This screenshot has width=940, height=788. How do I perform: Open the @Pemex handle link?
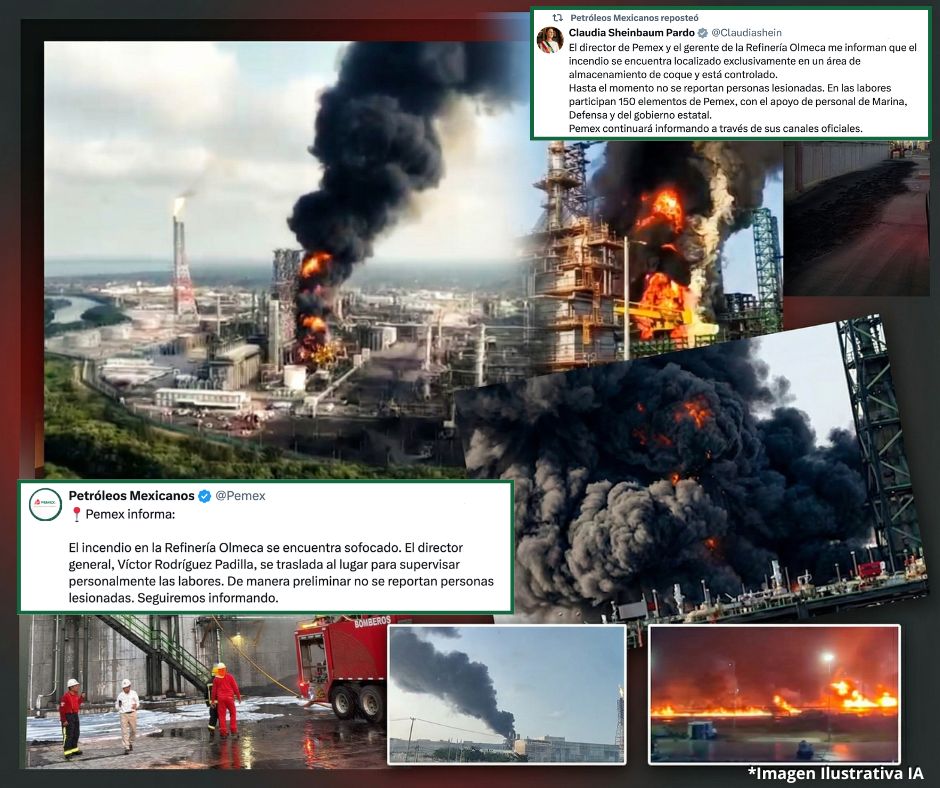(238, 496)
